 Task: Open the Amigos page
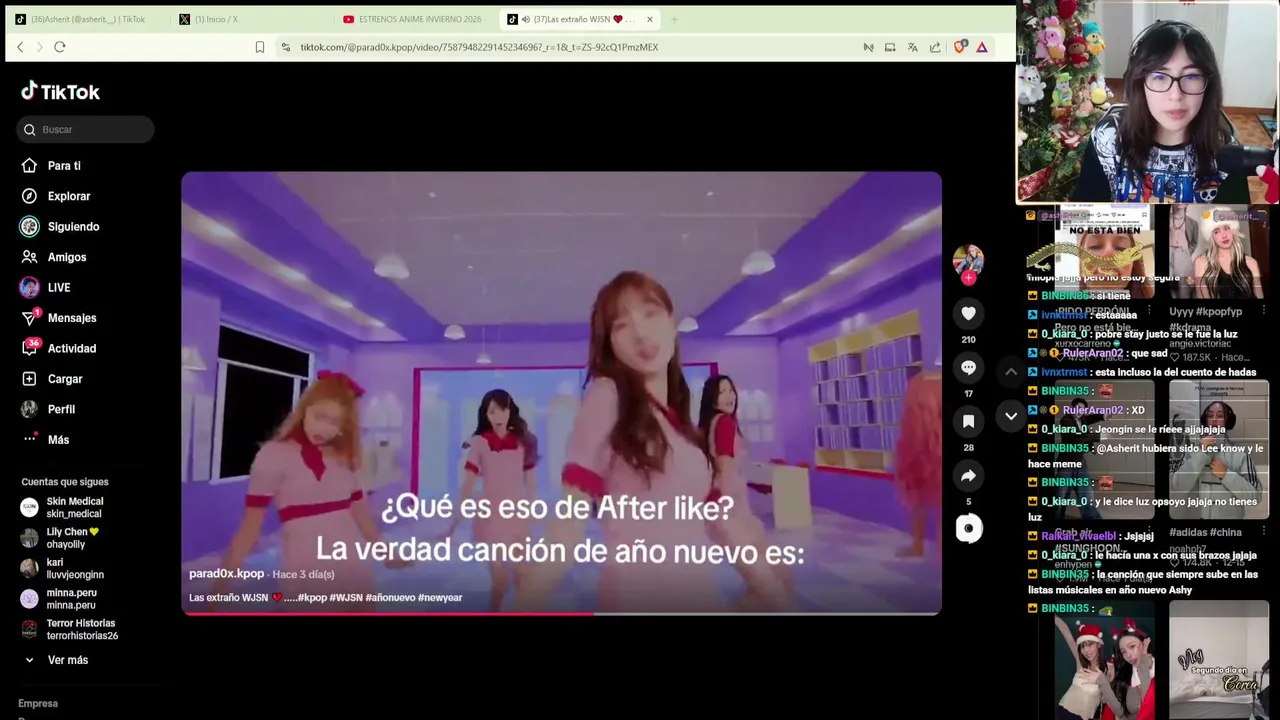coord(67,257)
